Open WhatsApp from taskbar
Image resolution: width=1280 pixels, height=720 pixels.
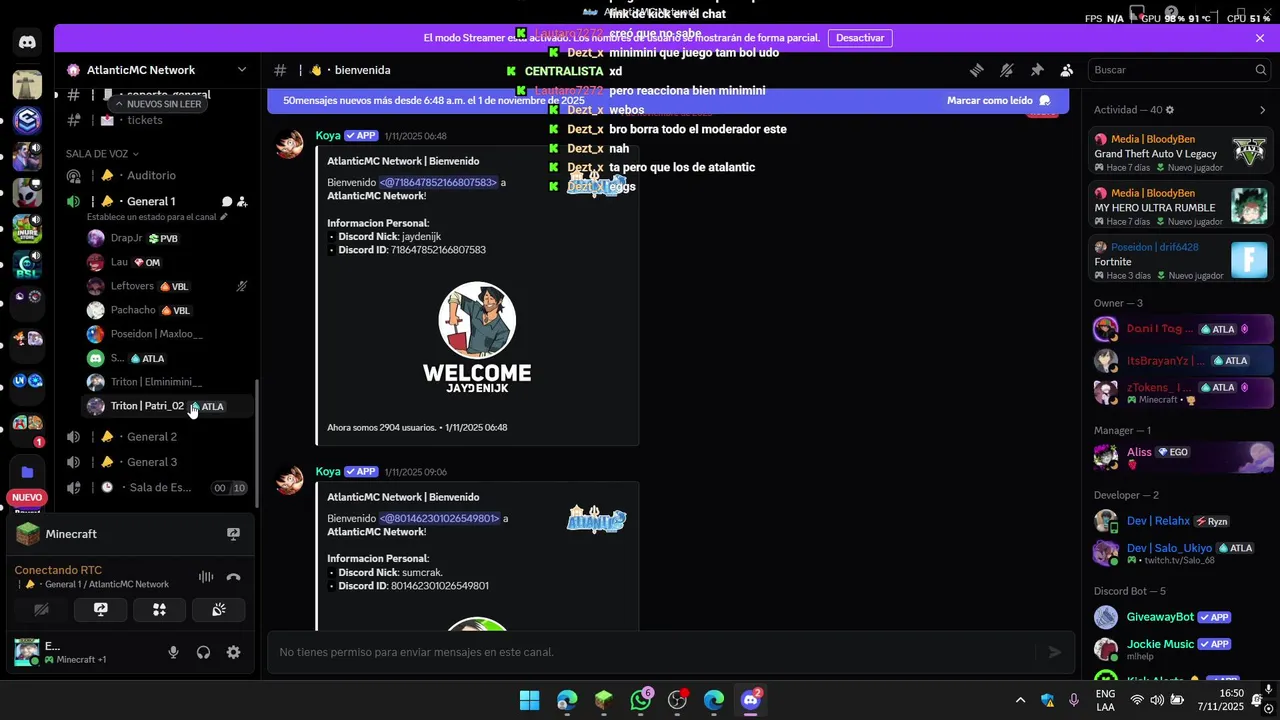641,700
